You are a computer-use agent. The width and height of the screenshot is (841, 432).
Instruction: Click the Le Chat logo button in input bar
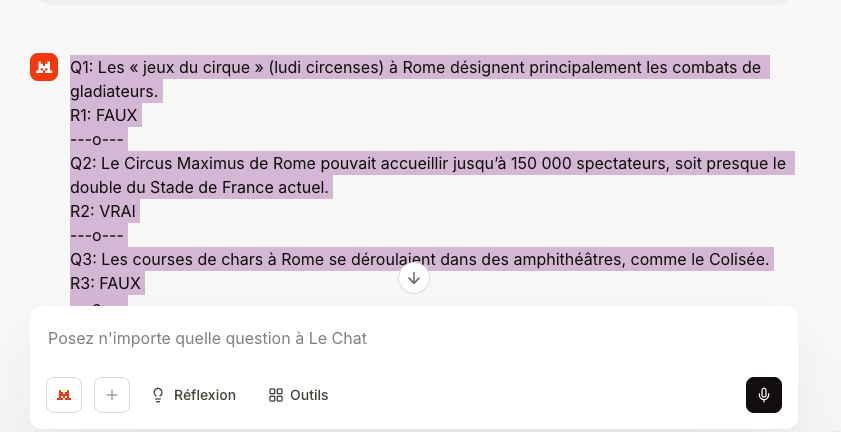[x=64, y=395]
